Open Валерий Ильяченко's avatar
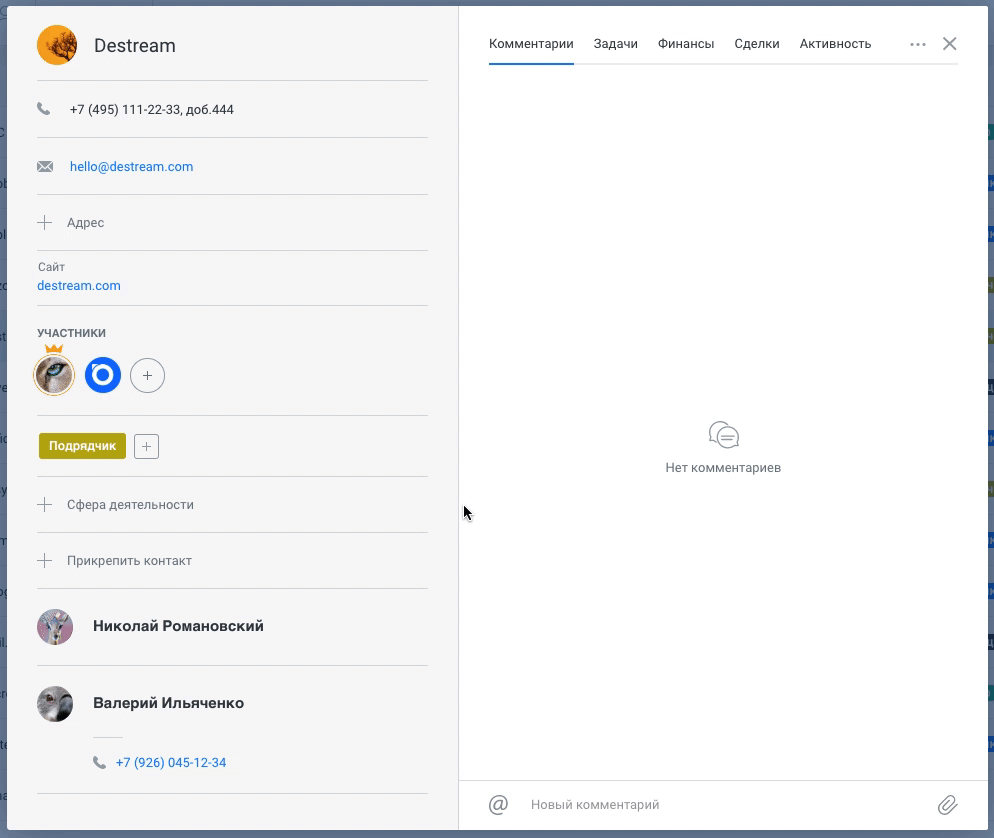Image resolution: width=994 pixels, height=838 pixels. [55, 704]
